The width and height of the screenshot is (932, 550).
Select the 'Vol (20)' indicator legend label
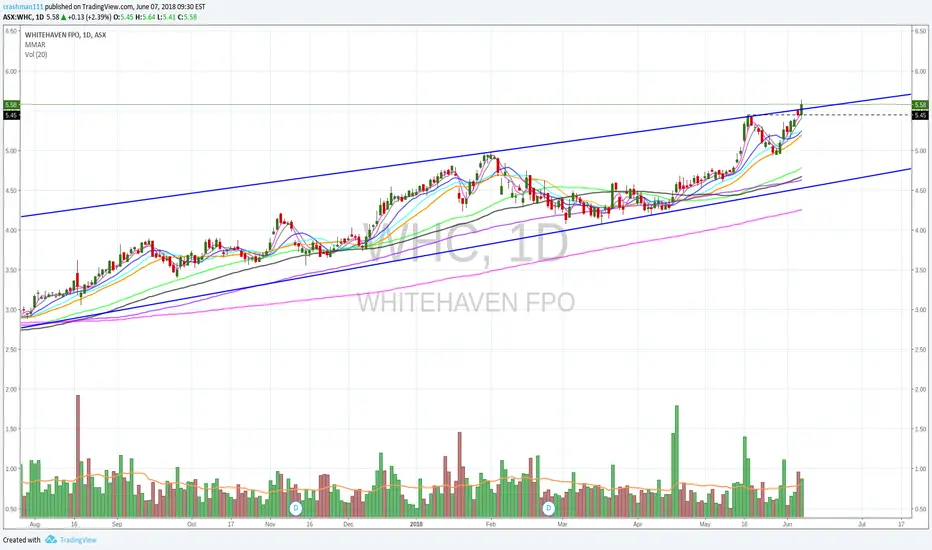click(x=36, y=55)
